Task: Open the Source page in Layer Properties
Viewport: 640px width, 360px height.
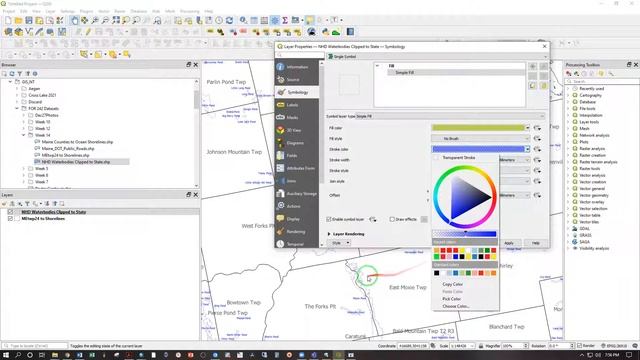Action: (x=297, y=80)
